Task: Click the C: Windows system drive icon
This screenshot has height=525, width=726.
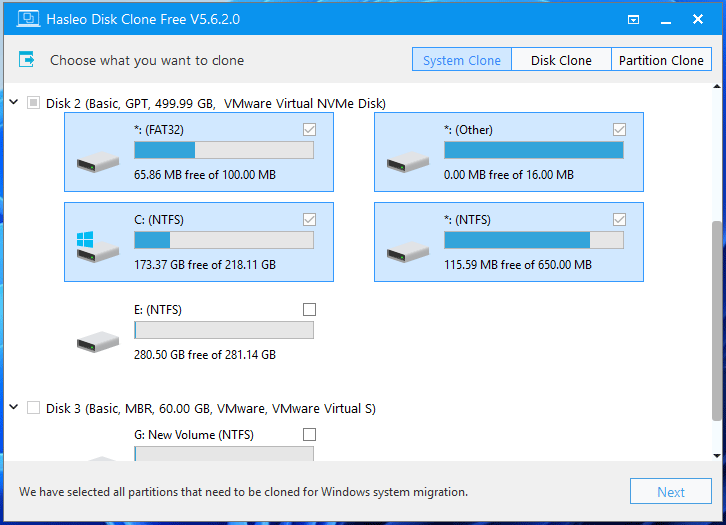Action: pyautogui.click(x=98, y=247)
